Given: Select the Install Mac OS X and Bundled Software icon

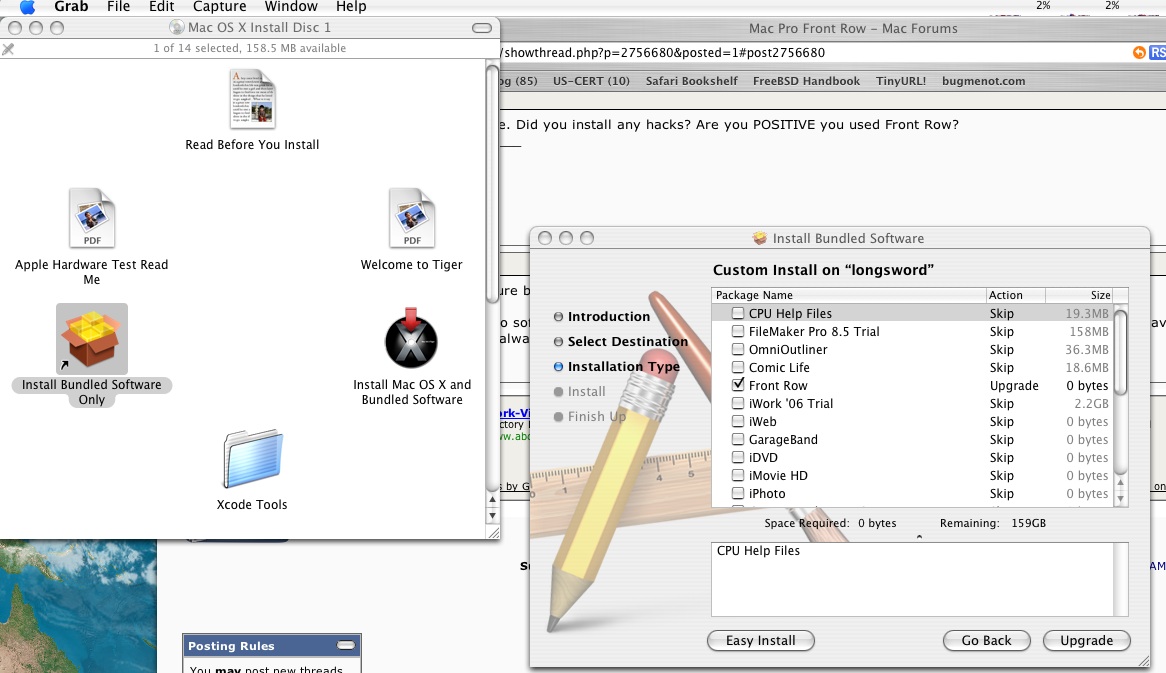Looking at the screenshot, I should [x=411, y=338].
